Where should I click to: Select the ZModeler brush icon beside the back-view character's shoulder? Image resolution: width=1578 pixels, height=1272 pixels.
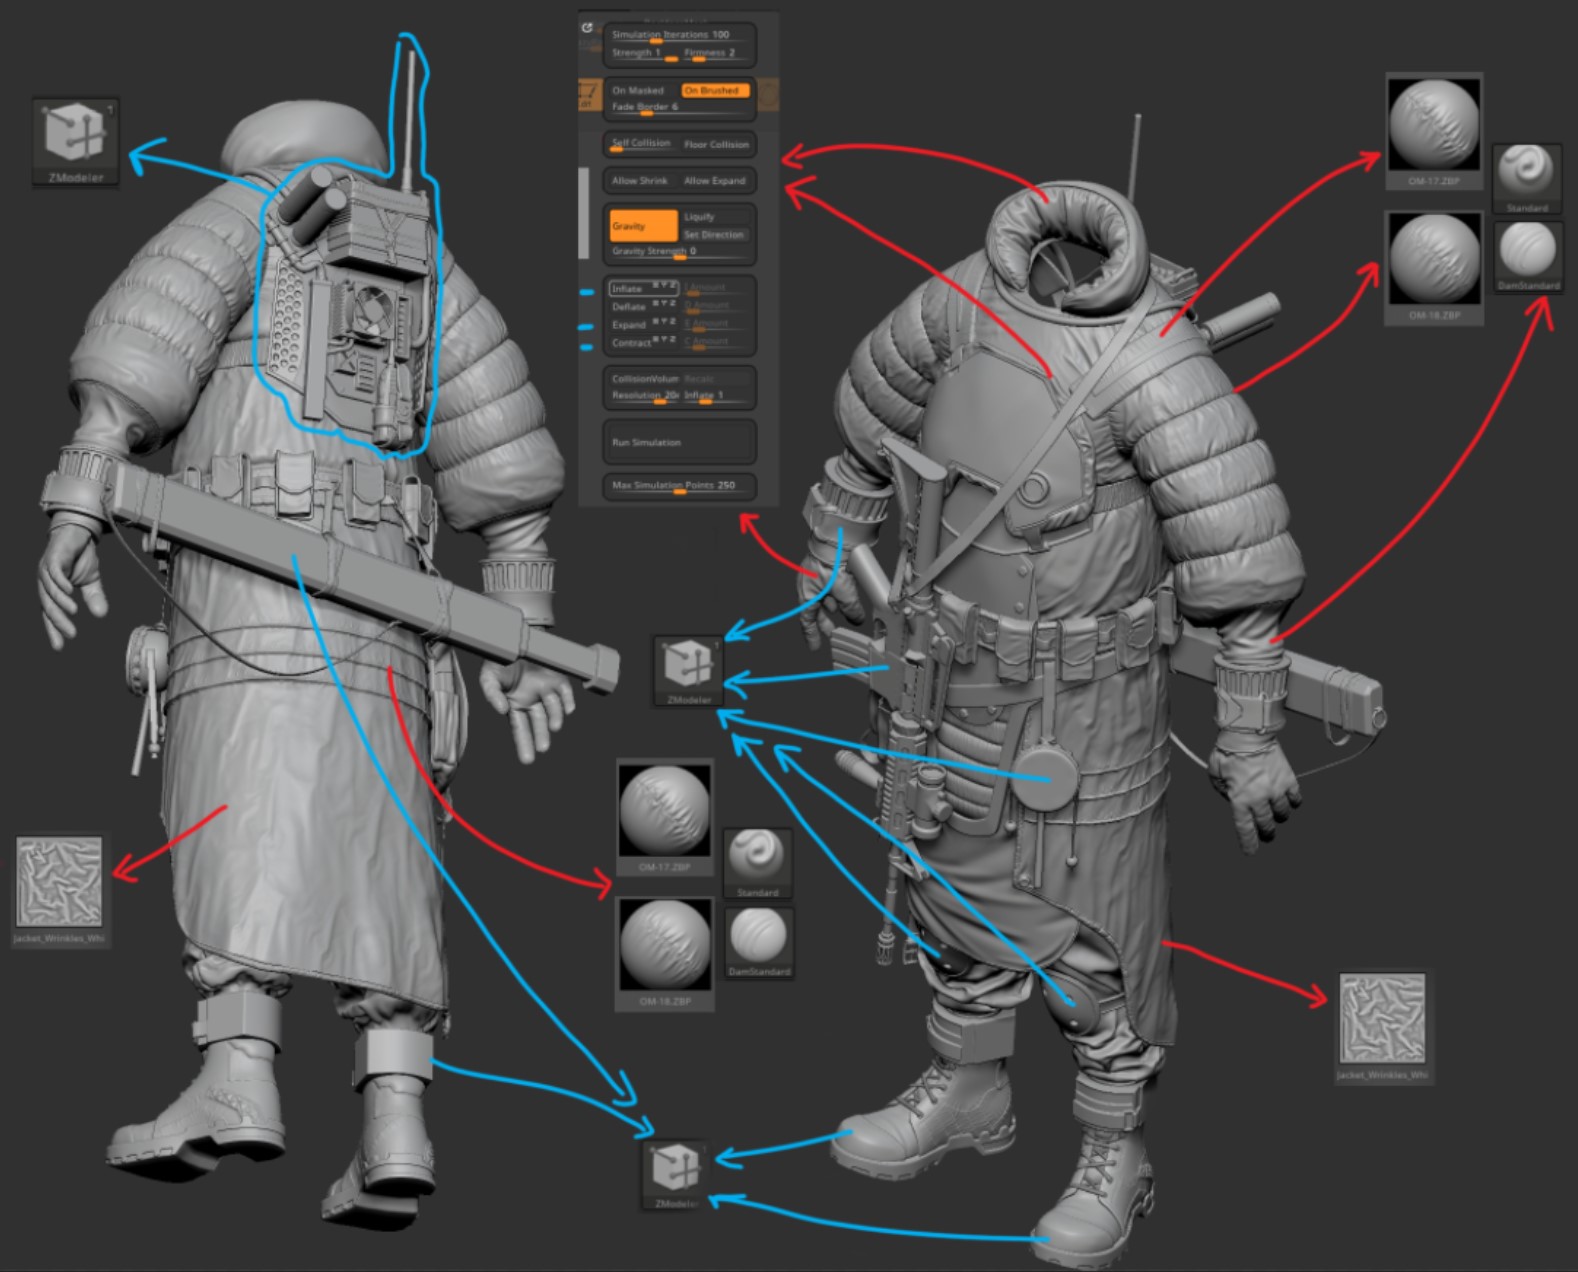point(75,142)
